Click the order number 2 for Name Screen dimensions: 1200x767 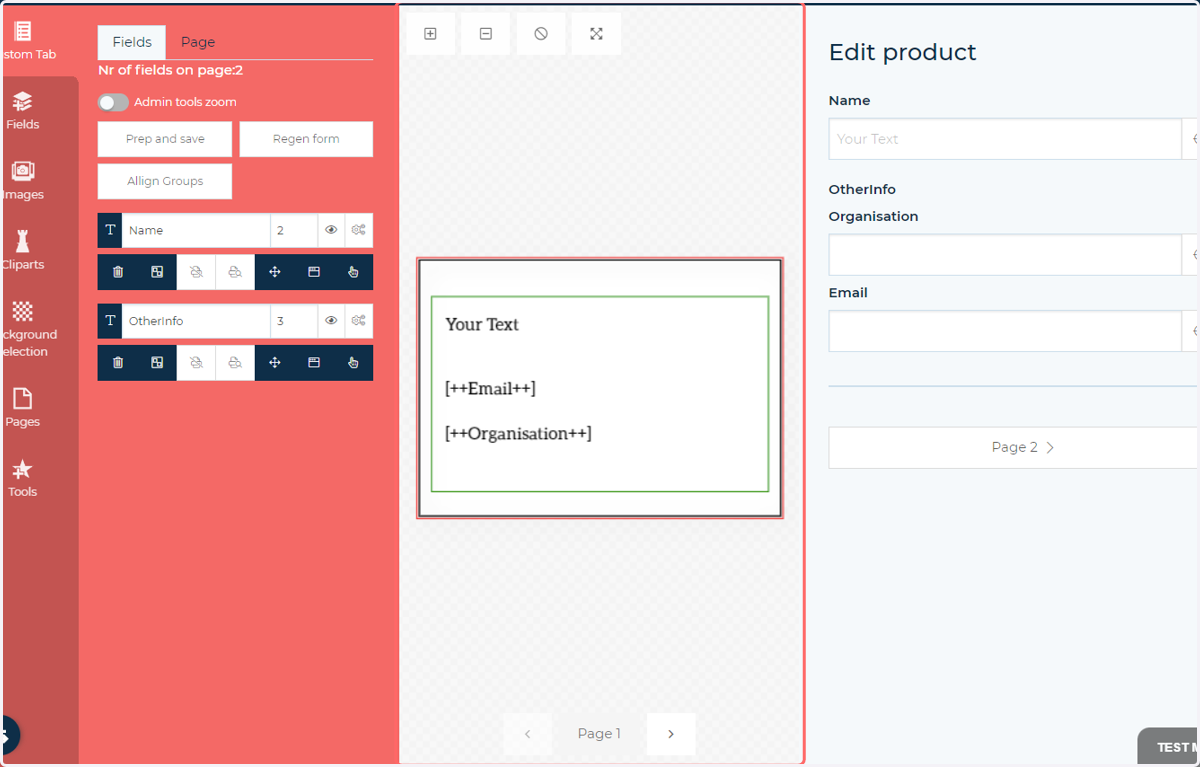point(294,230)
